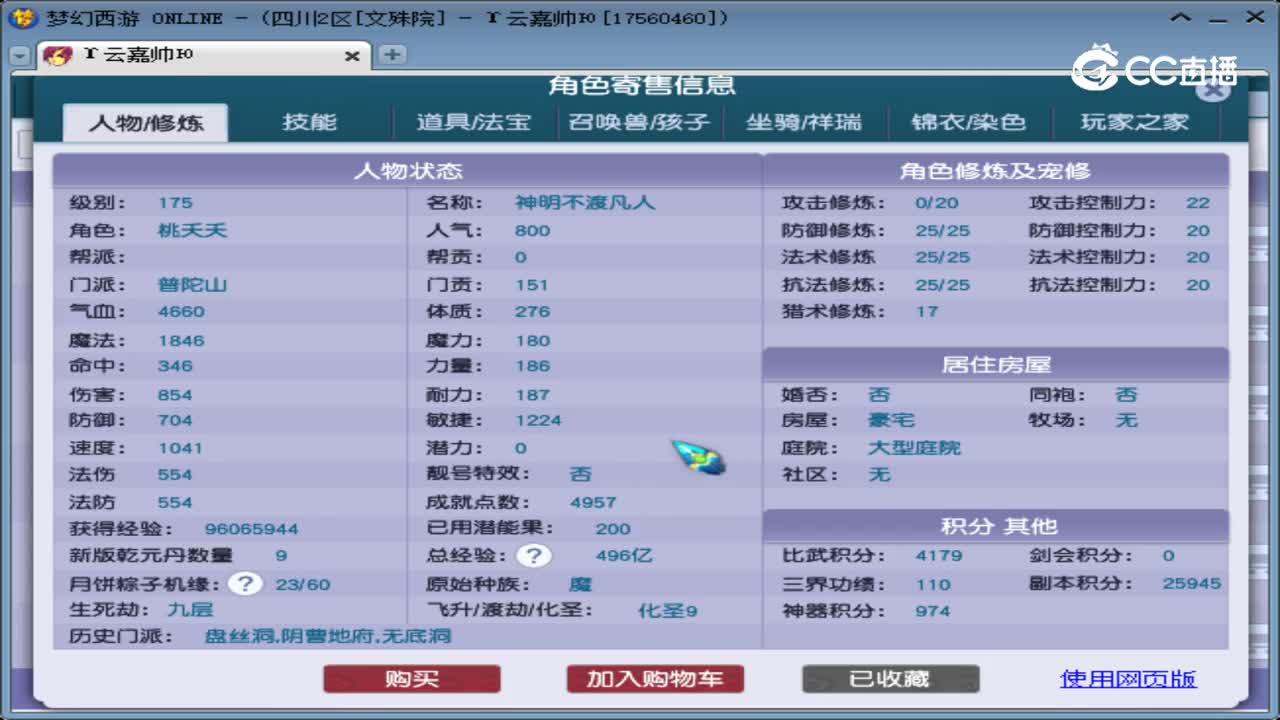1280x720 pixels.
Task: Click the game icon in title bar
Action: coord(22,18)
